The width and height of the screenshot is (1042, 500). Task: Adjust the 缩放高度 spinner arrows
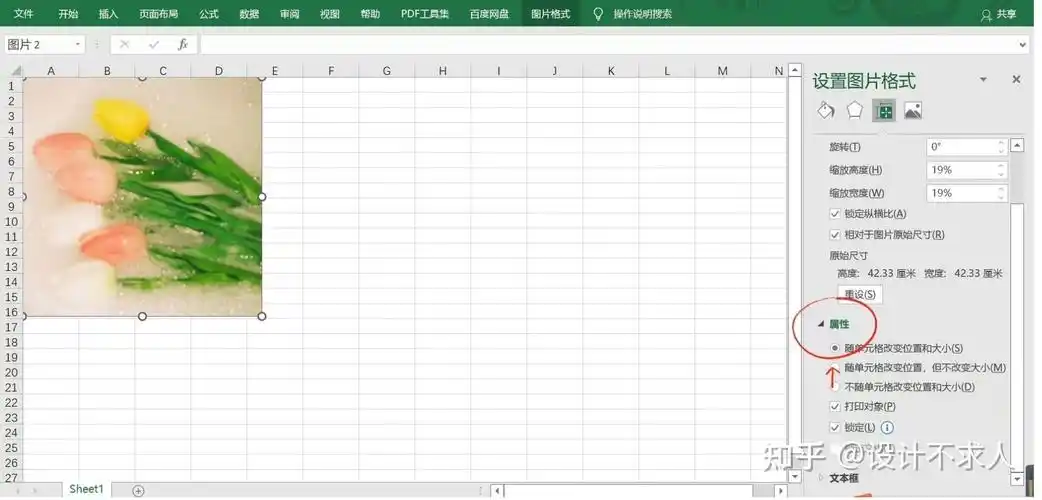pyautogui.click(x=1001, y=170)
